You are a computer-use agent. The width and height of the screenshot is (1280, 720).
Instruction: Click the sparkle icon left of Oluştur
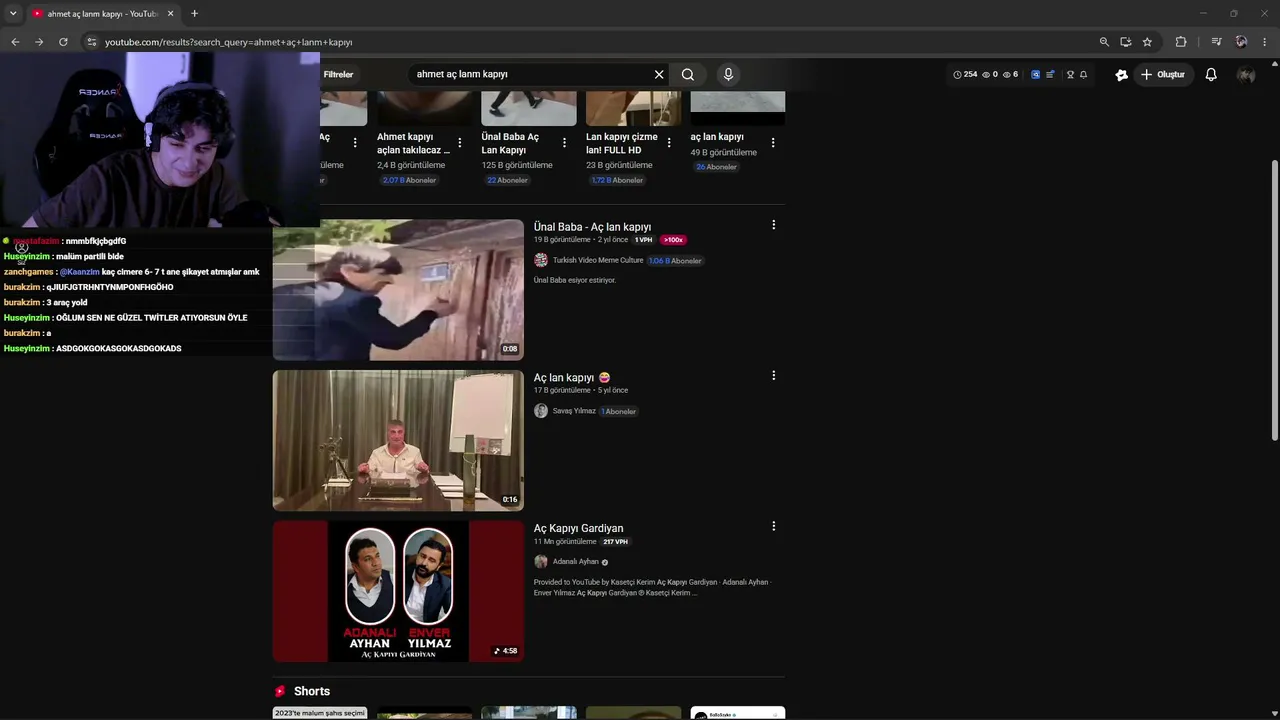pos(1121,74)
